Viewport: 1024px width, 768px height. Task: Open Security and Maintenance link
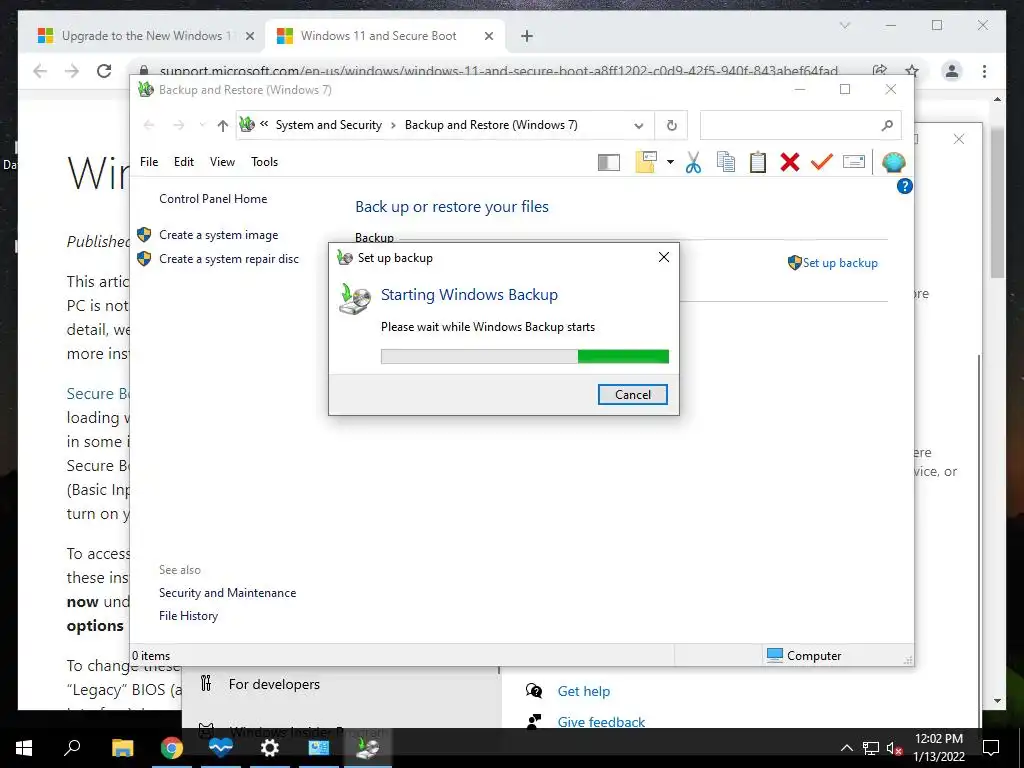coord(227,593)
